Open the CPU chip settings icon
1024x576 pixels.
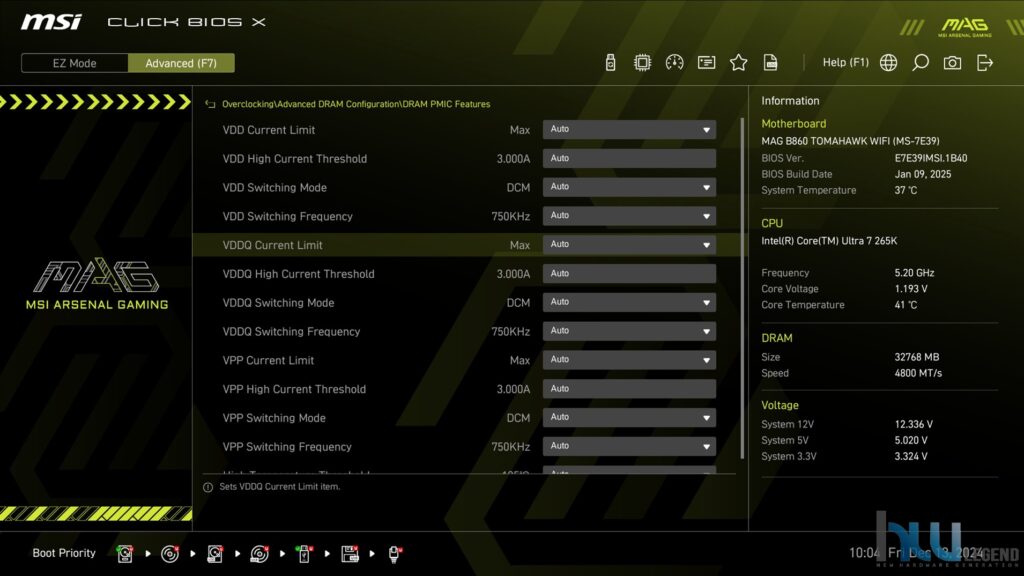click(x=642, y=63)
